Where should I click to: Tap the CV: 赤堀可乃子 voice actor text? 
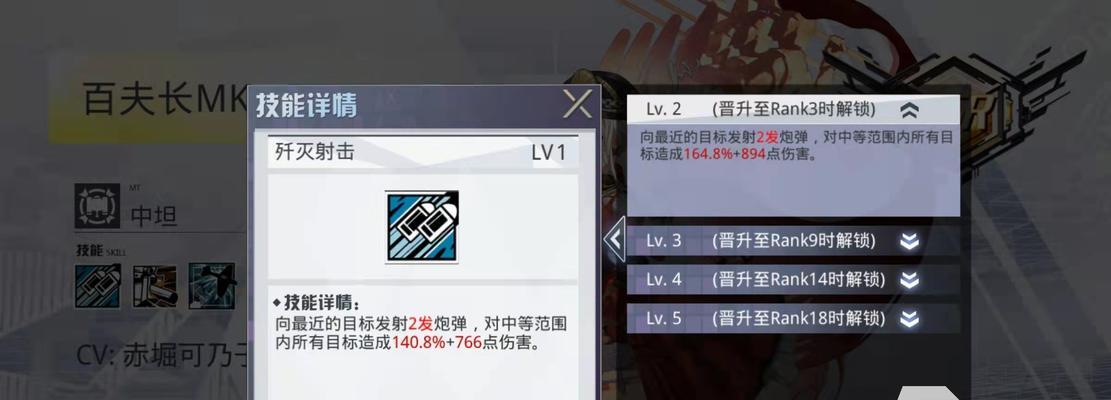(x=163, y=356)
